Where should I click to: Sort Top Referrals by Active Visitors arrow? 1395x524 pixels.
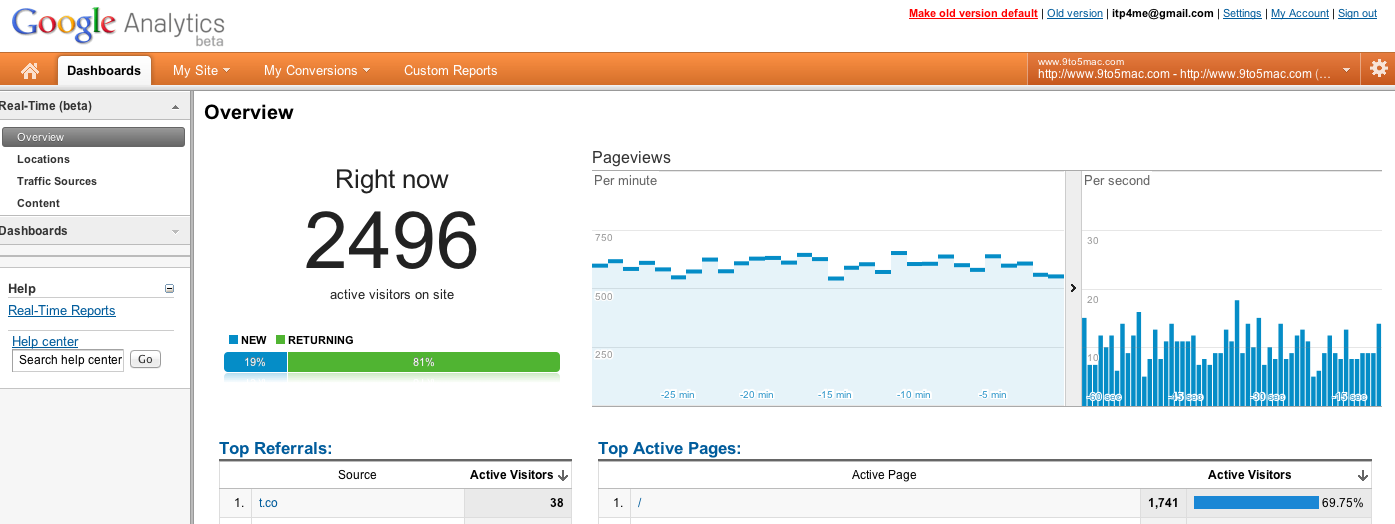coord(563,475)
